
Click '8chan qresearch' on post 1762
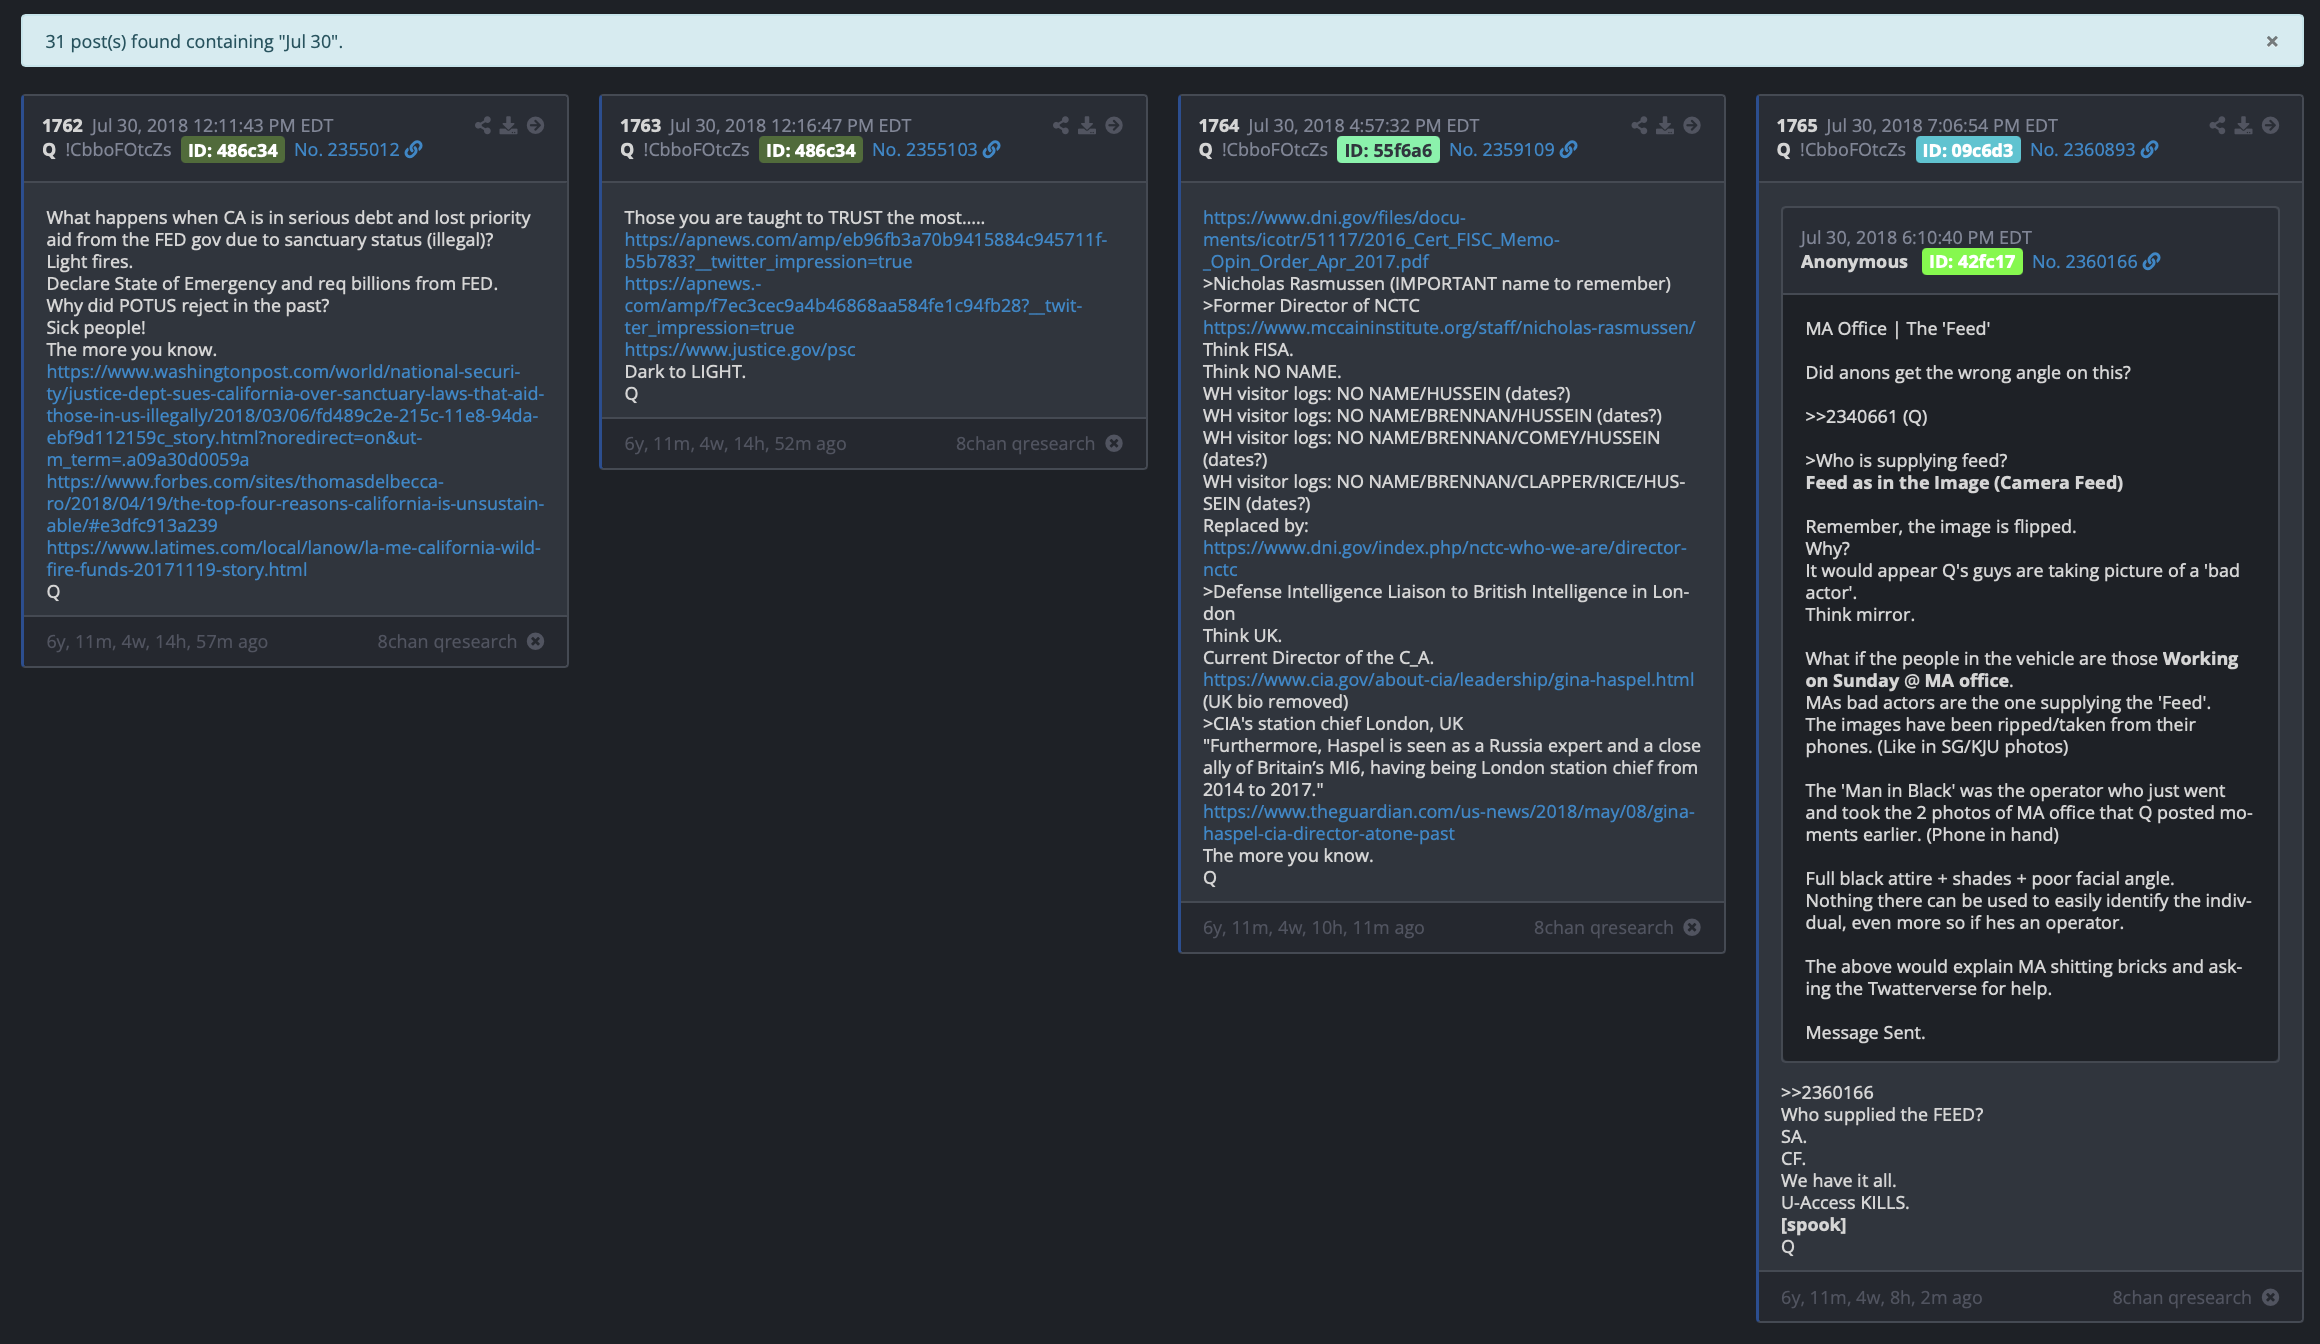(447, 641)
